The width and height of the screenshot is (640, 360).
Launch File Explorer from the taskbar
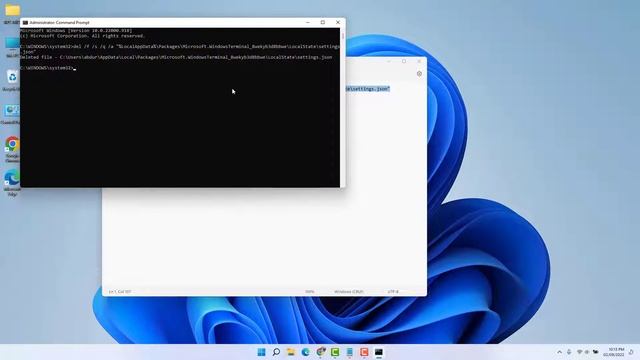(x=291, y=352)
